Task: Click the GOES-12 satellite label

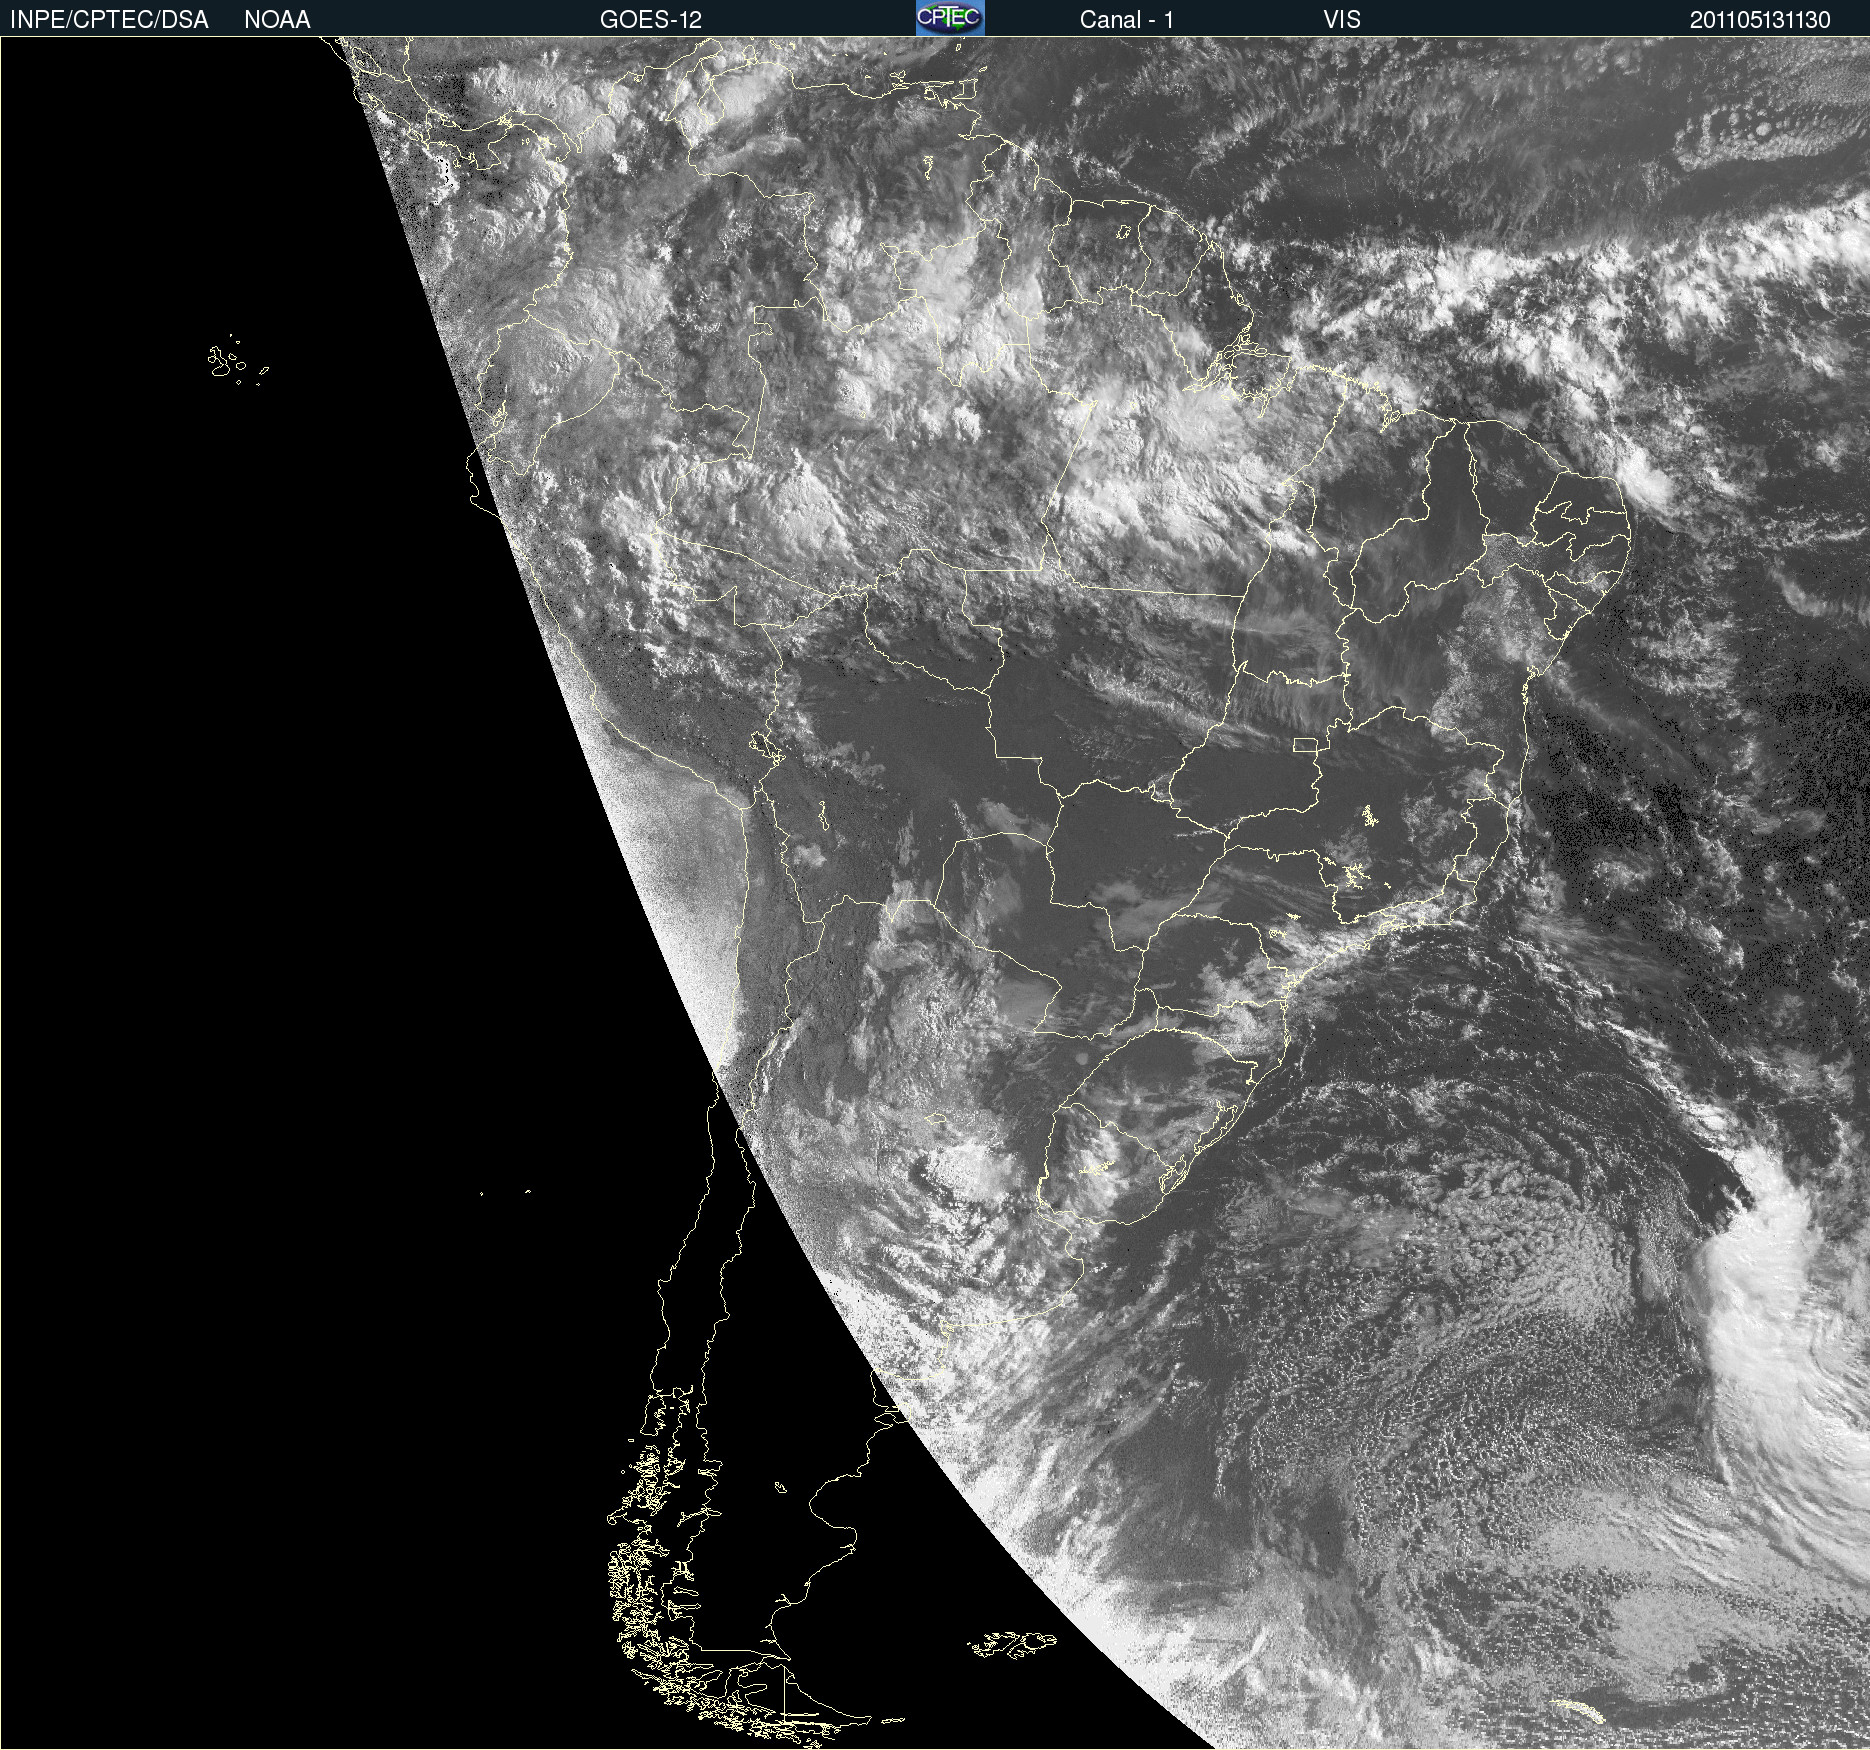Action: [651, 20]
